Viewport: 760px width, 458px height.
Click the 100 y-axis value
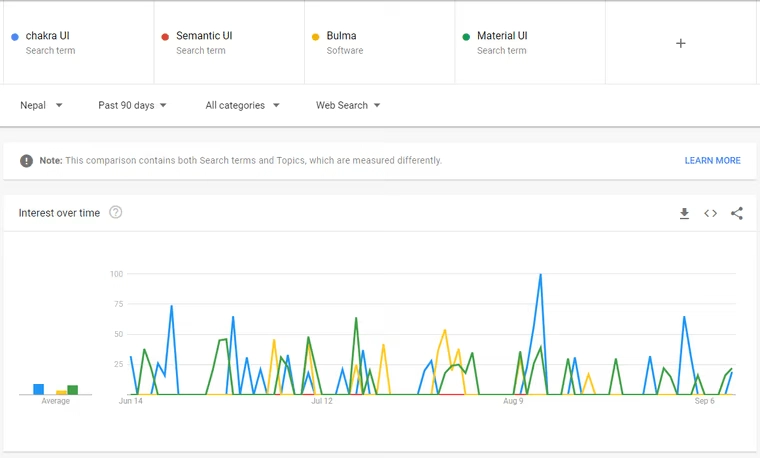(x=116, y=274)
